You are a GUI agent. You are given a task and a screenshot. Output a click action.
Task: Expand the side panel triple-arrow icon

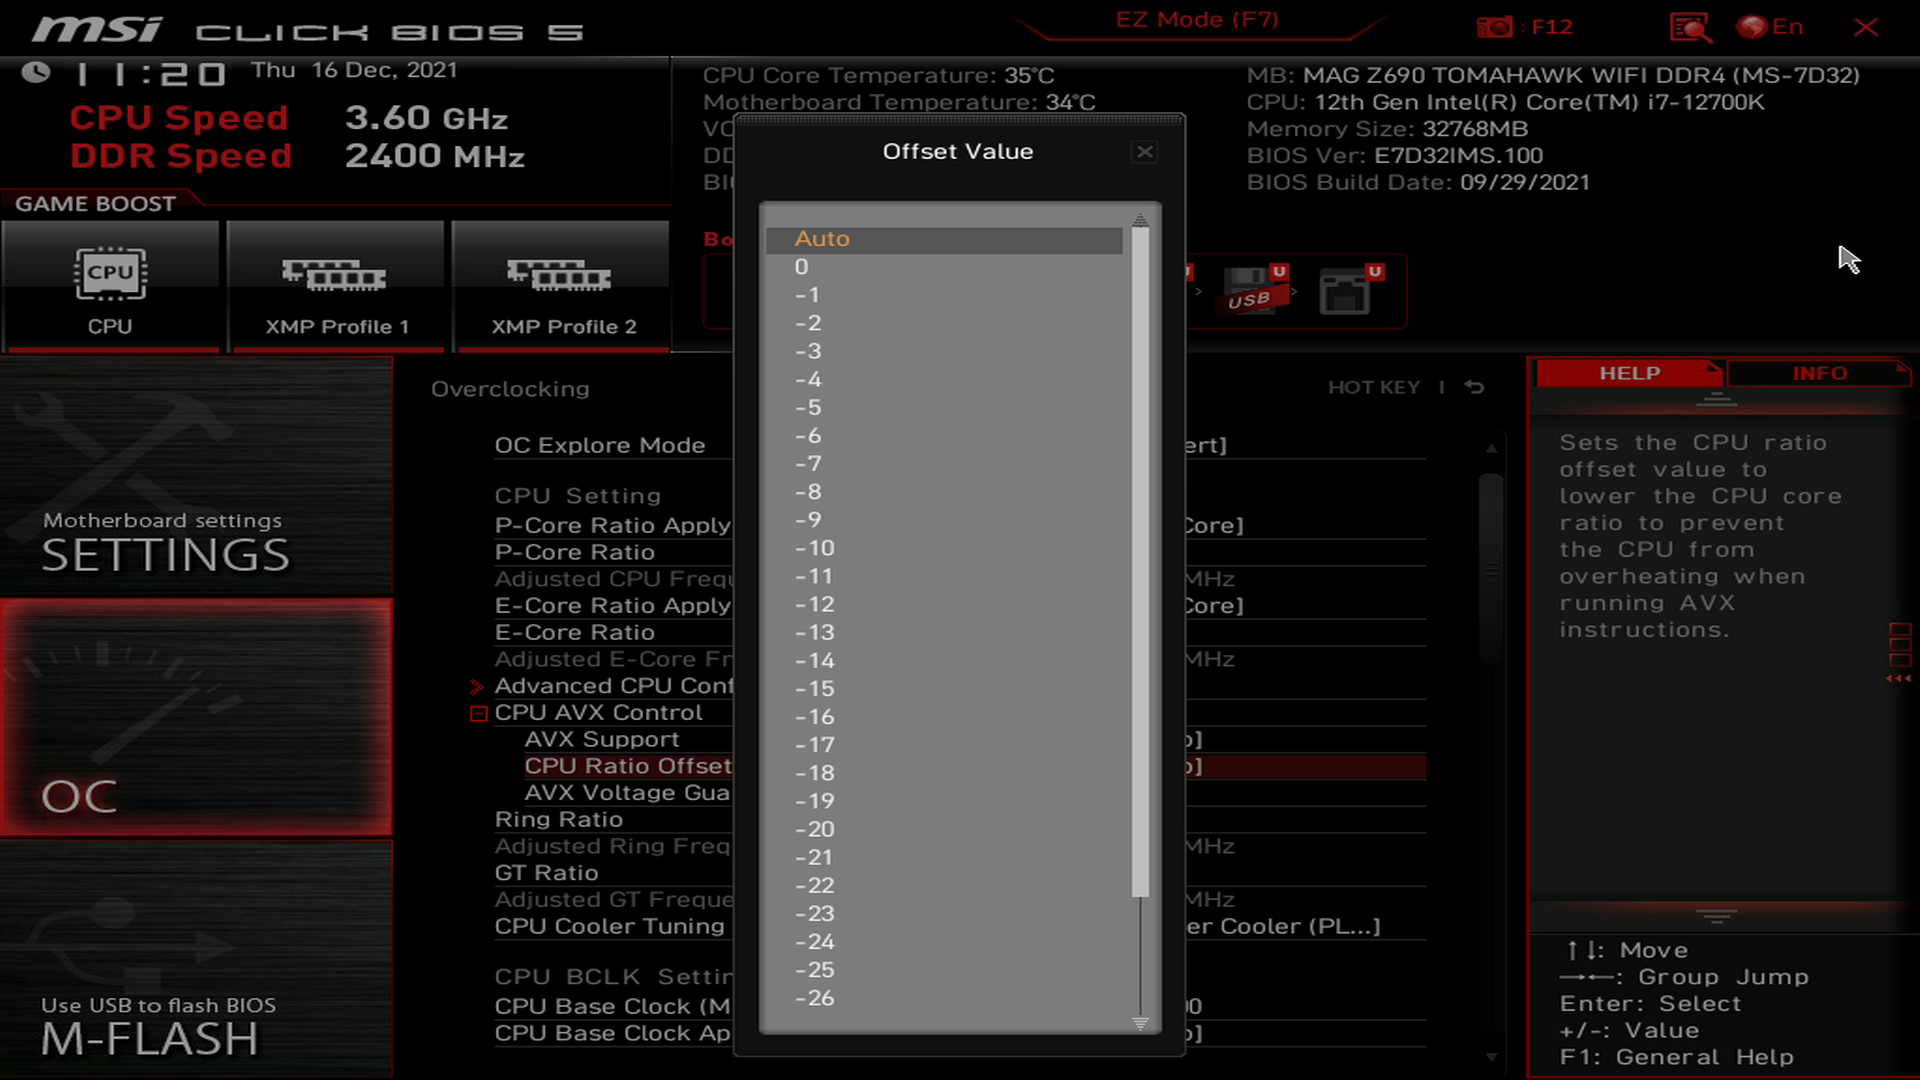pyautogui.click(x=1899, y=679)
